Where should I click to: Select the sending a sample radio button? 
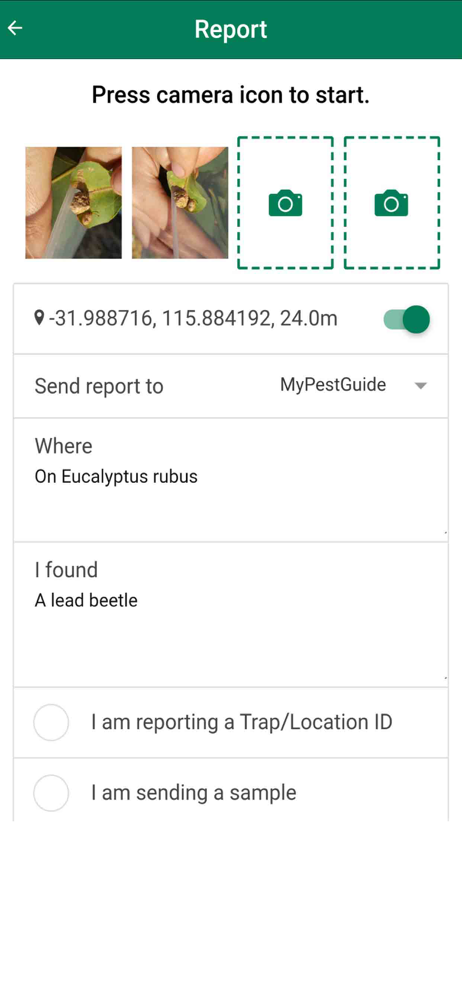click(51, 793)
